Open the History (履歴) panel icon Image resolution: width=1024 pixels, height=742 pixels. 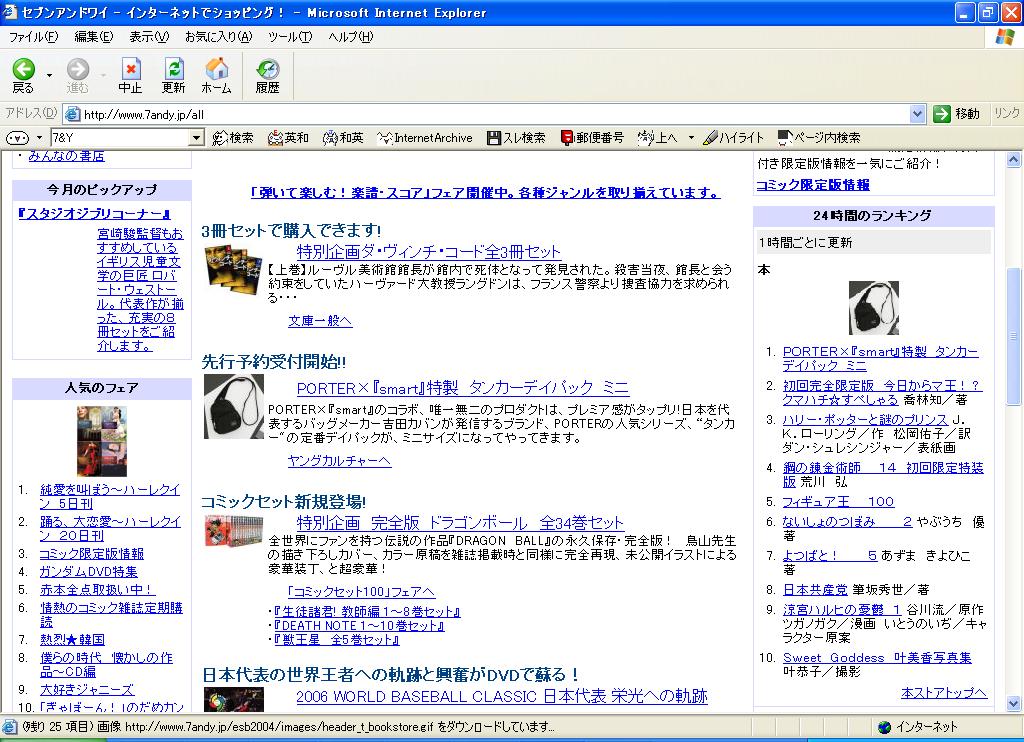click(268, 76)
